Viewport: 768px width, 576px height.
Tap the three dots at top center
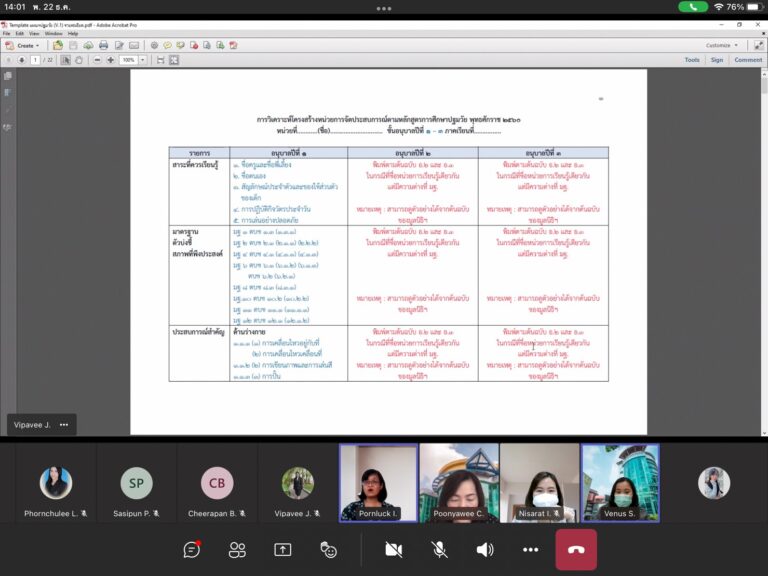[384, 8]
